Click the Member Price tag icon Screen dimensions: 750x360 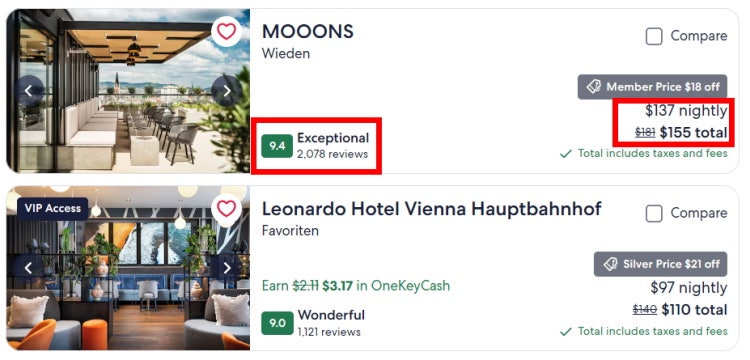click(594, 87)
